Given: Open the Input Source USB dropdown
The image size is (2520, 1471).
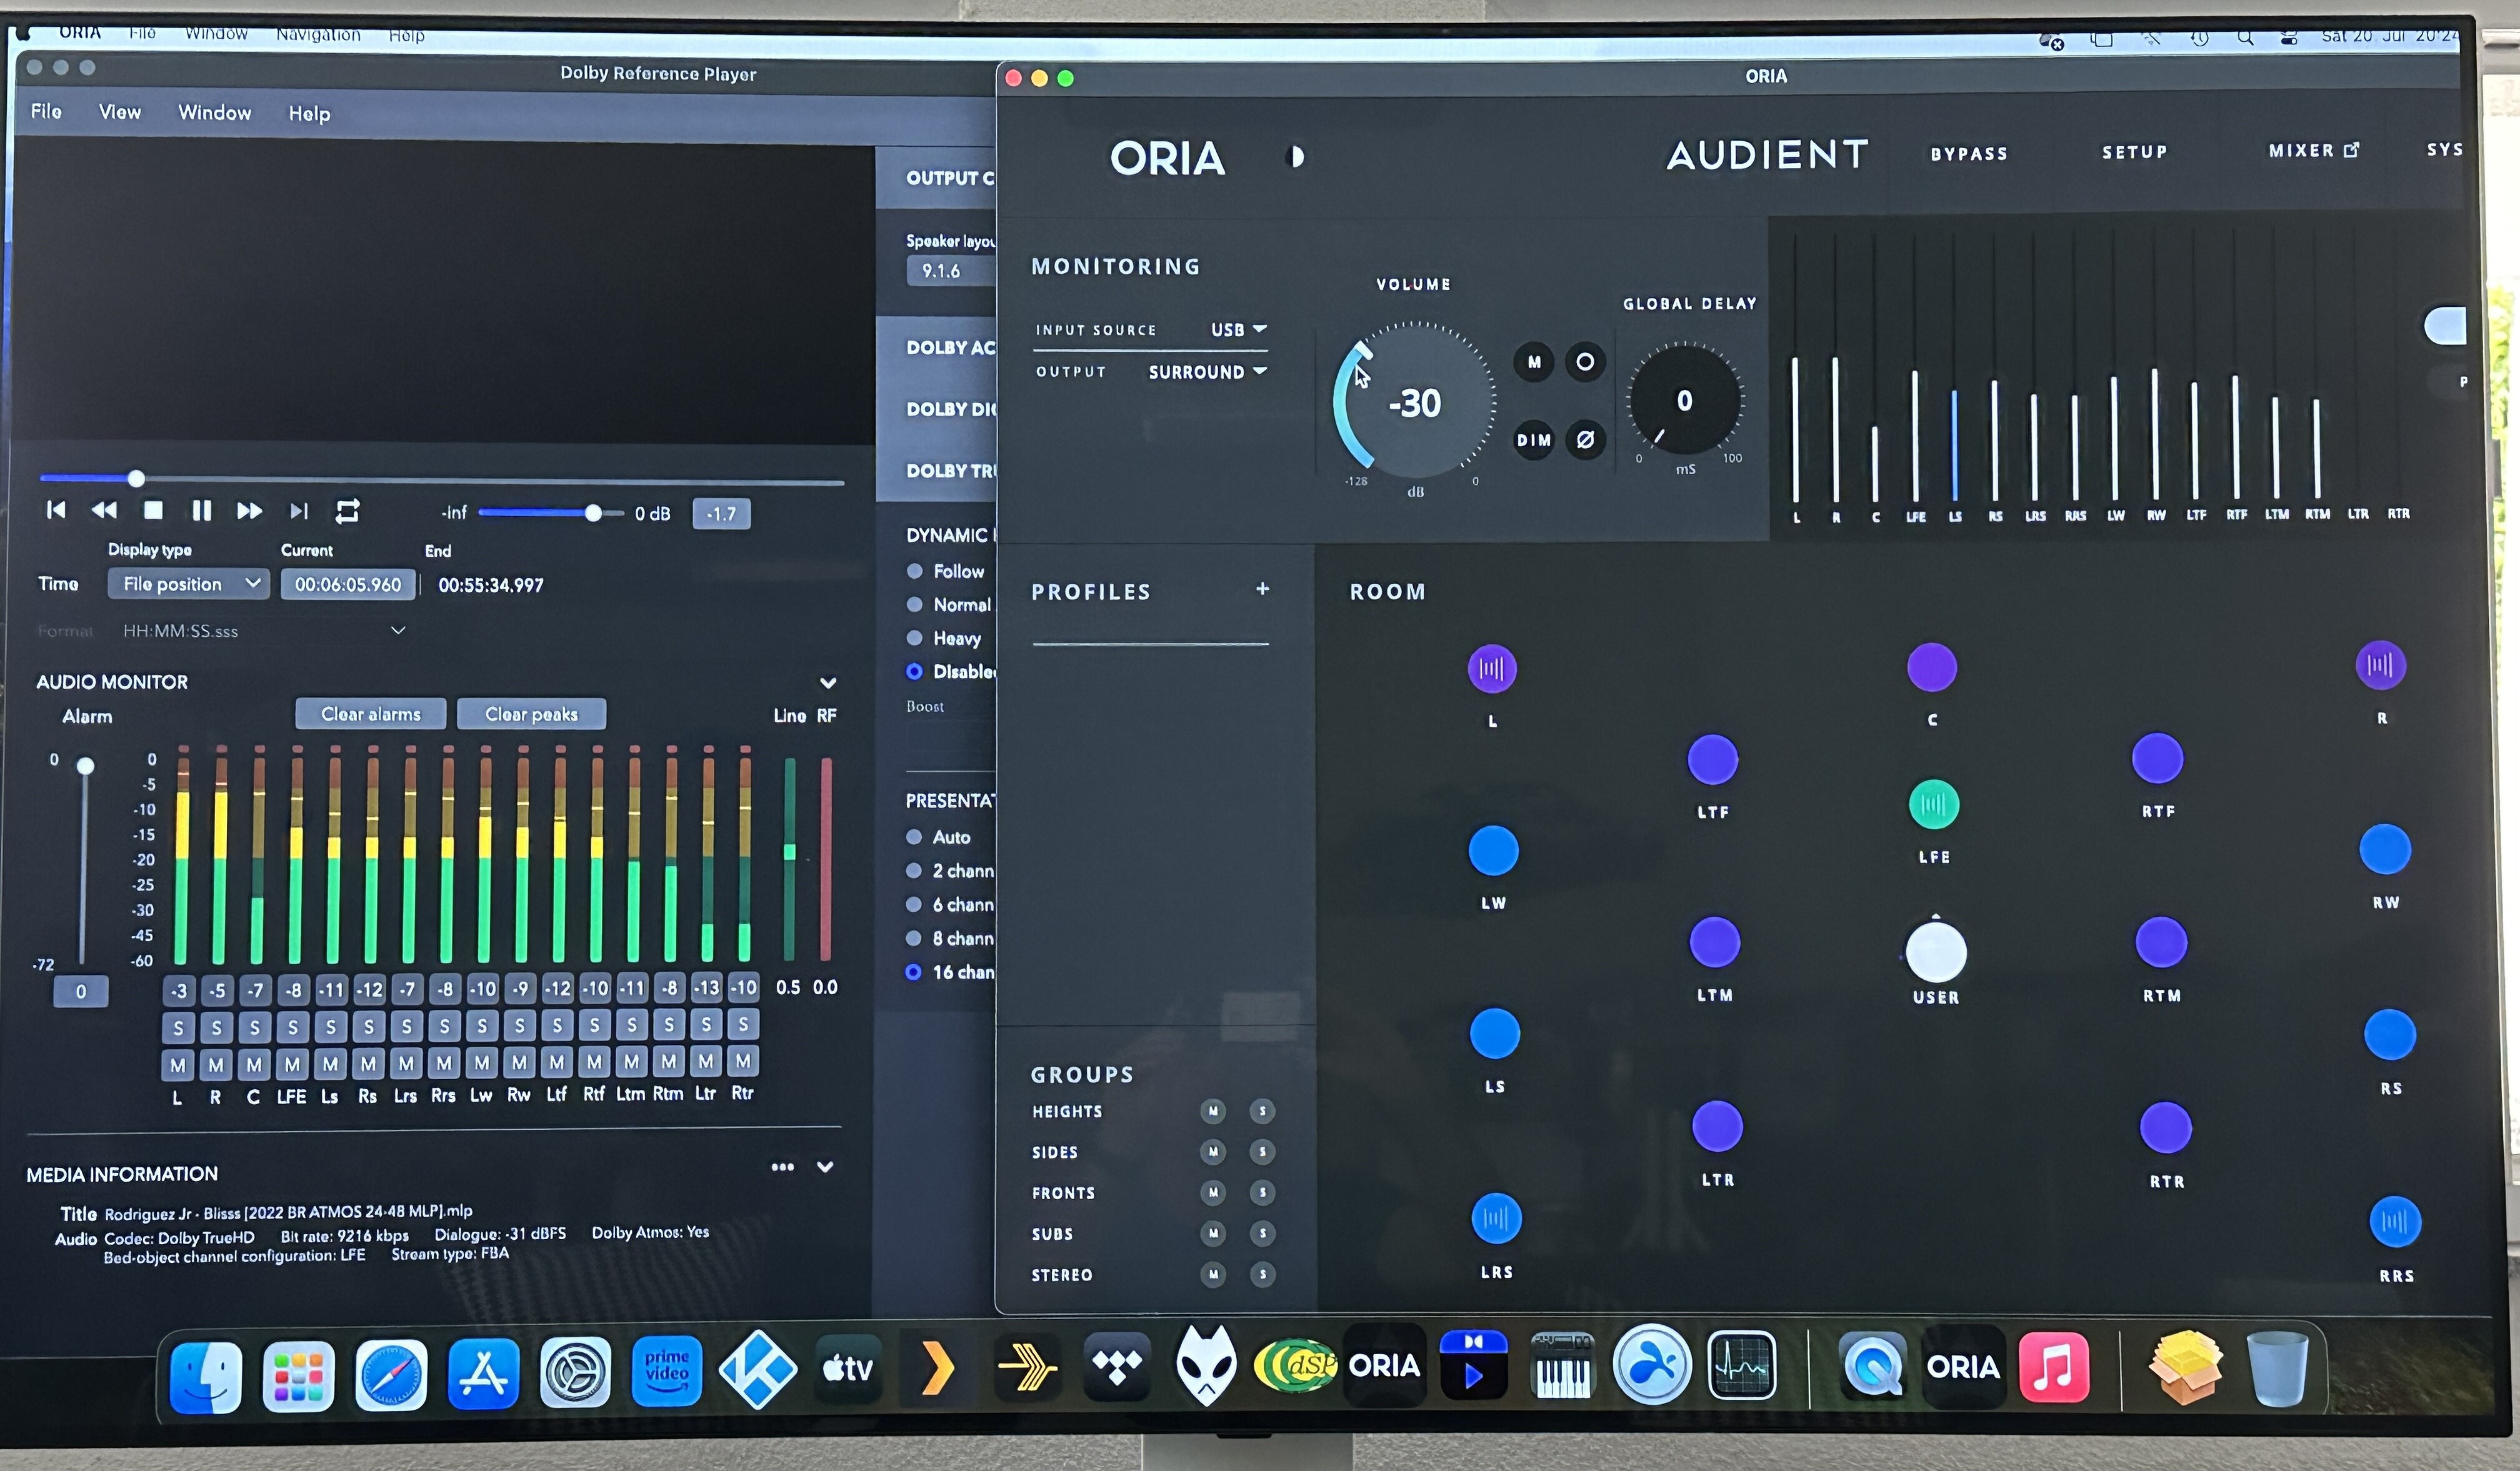Looking at the screenshot, I should tap(1239, 329).
